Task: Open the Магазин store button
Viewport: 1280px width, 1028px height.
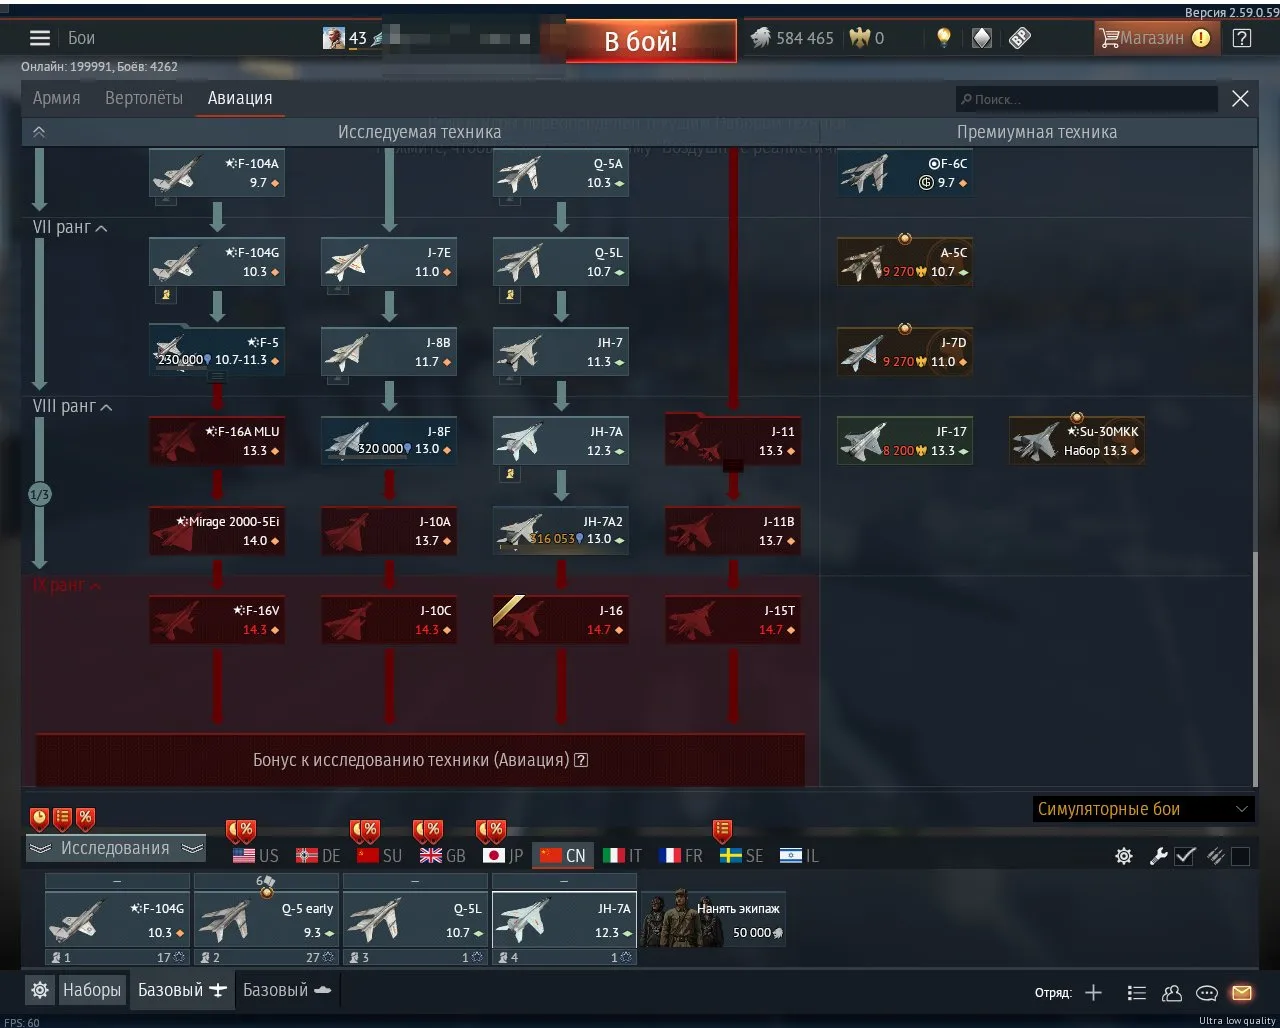Action: 1155,38
